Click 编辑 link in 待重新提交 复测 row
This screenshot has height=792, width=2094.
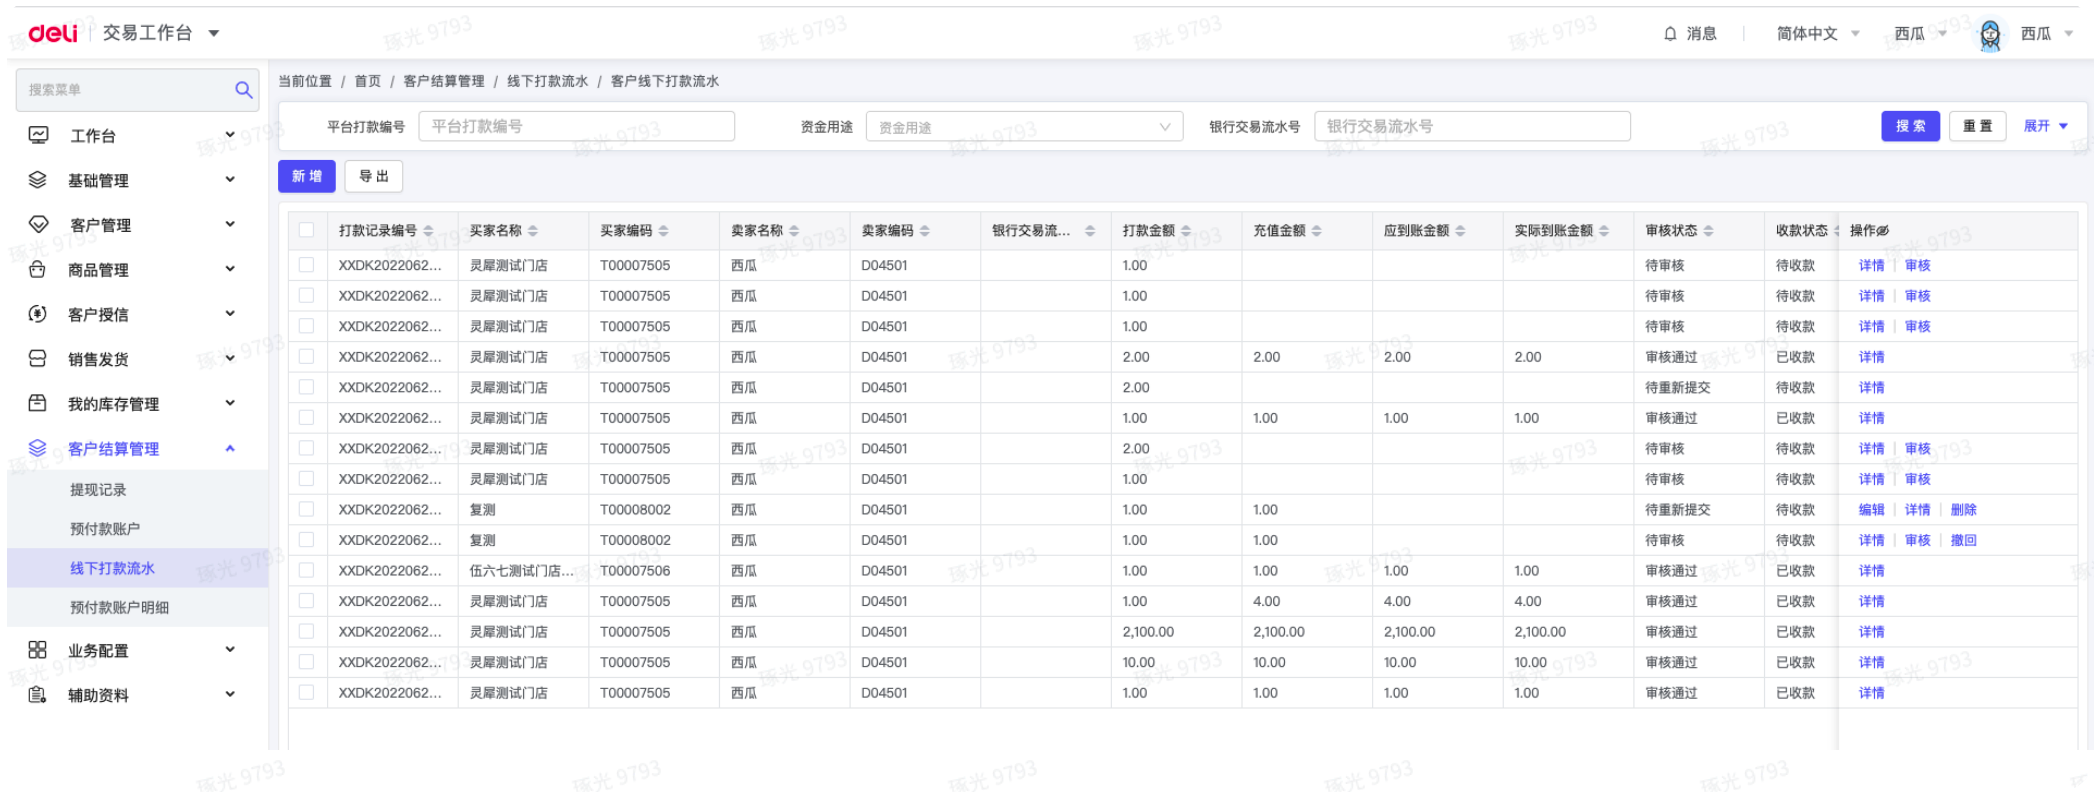[1871, 510]
